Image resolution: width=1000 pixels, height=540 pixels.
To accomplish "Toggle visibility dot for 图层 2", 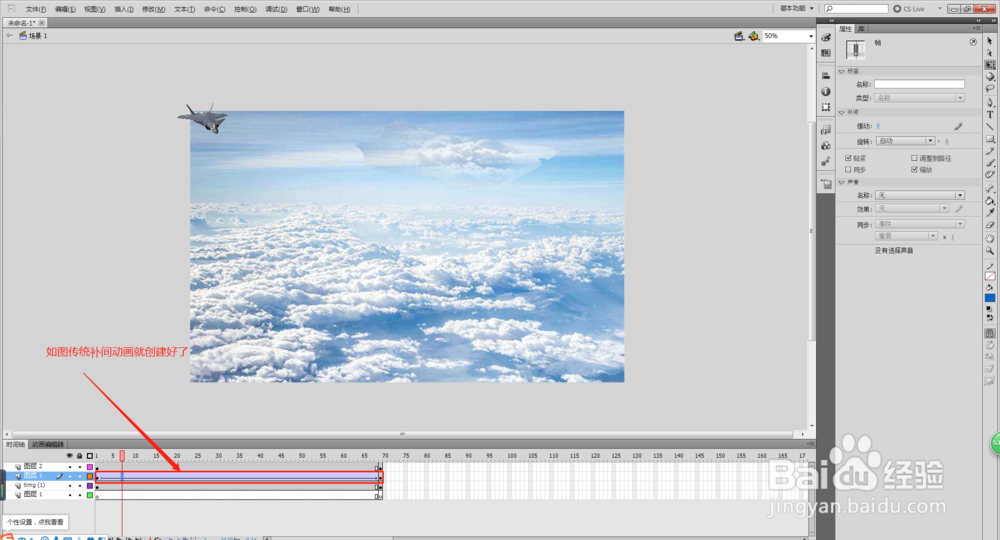I will tap(70, 467).
